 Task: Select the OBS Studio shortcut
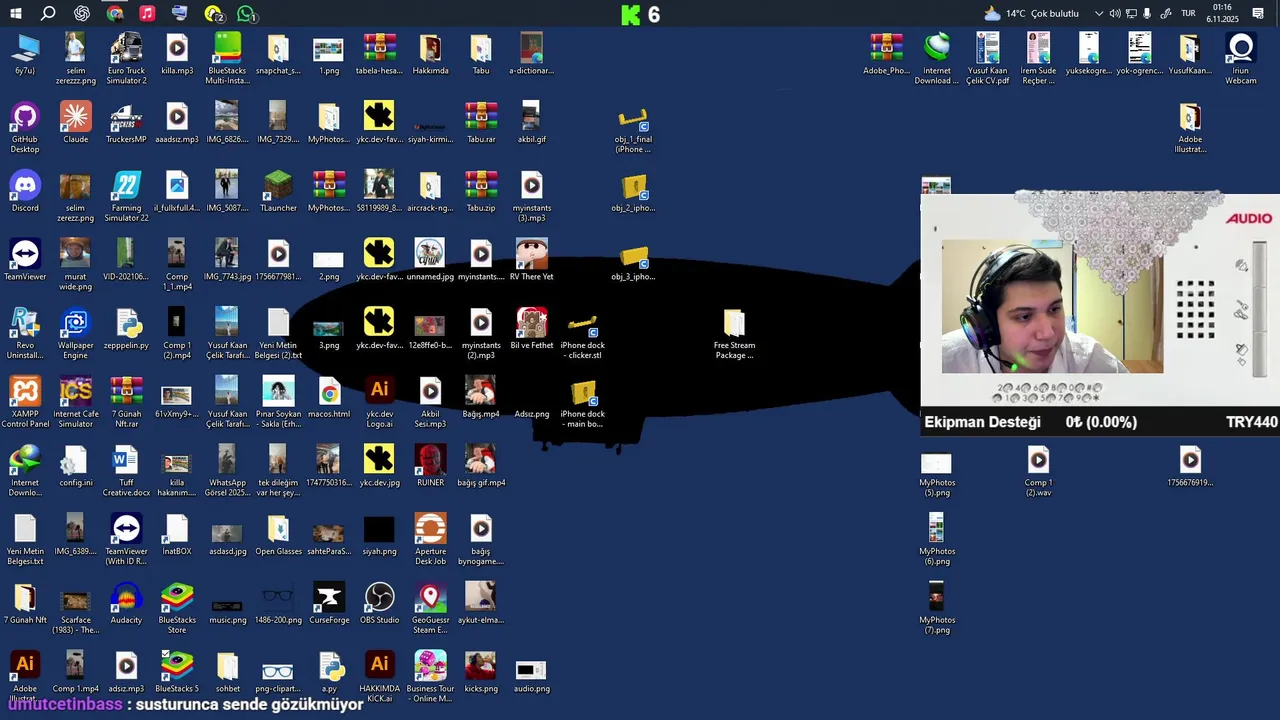click(379, 604)
